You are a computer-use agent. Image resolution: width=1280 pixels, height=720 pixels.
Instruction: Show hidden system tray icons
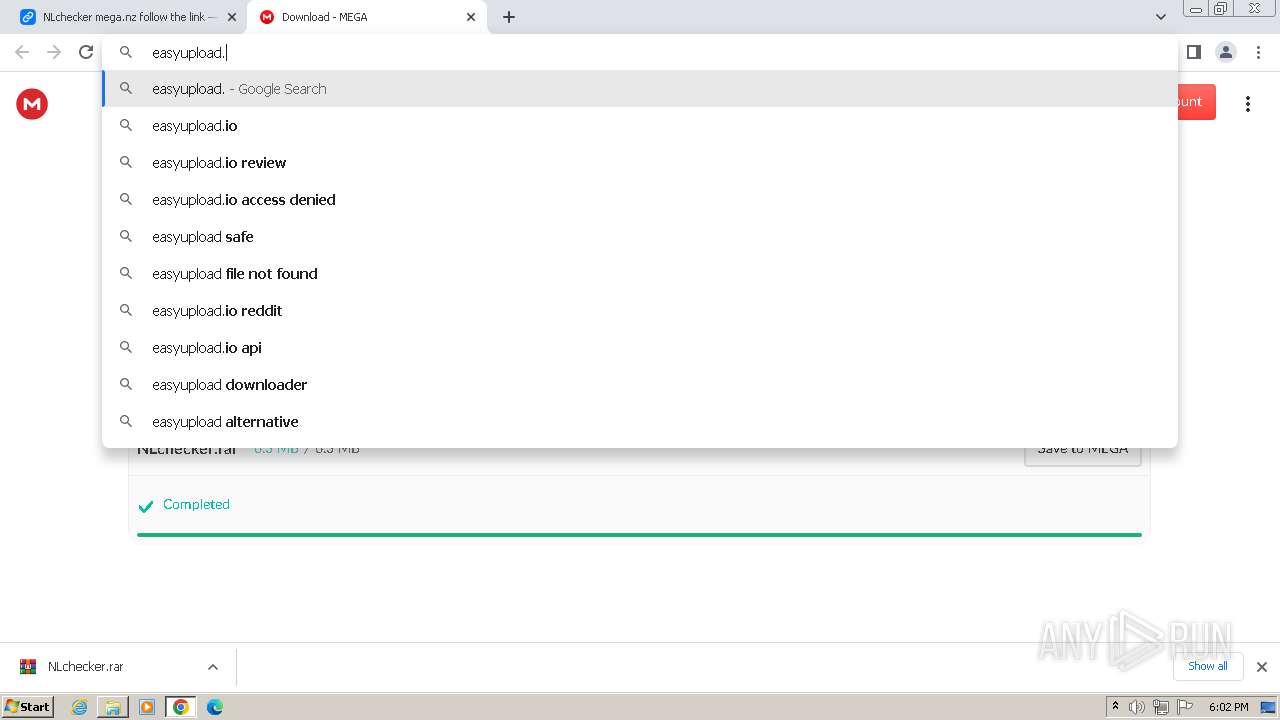coord(1115,706)
